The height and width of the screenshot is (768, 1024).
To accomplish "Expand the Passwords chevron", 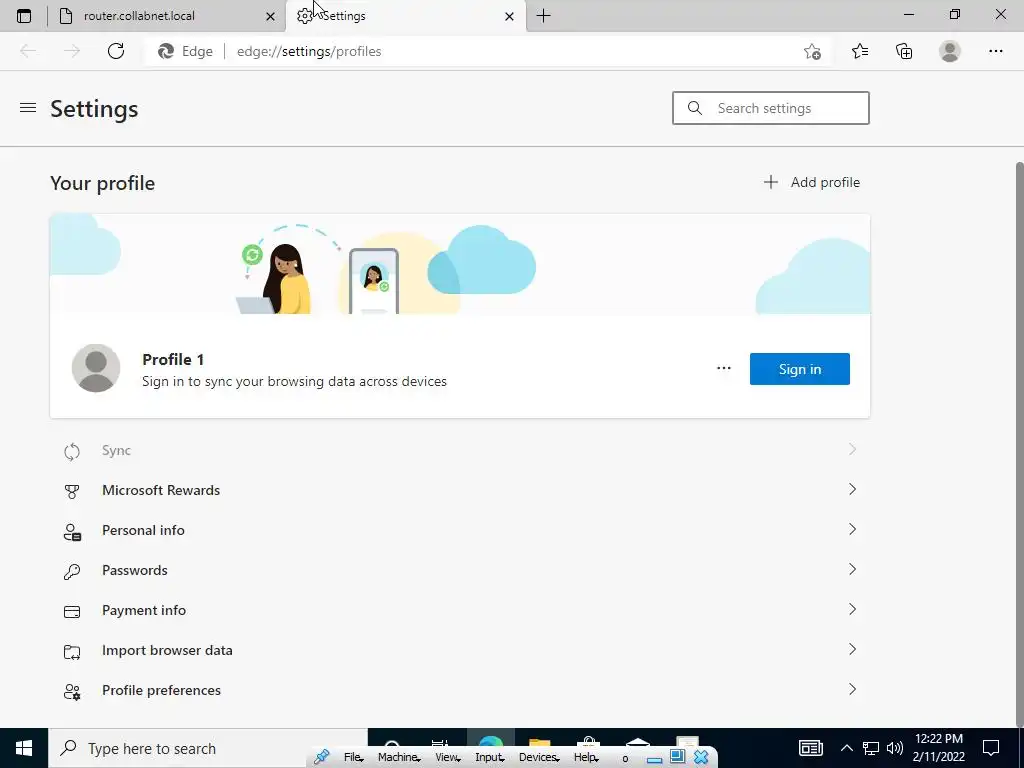I will (852, 569).
